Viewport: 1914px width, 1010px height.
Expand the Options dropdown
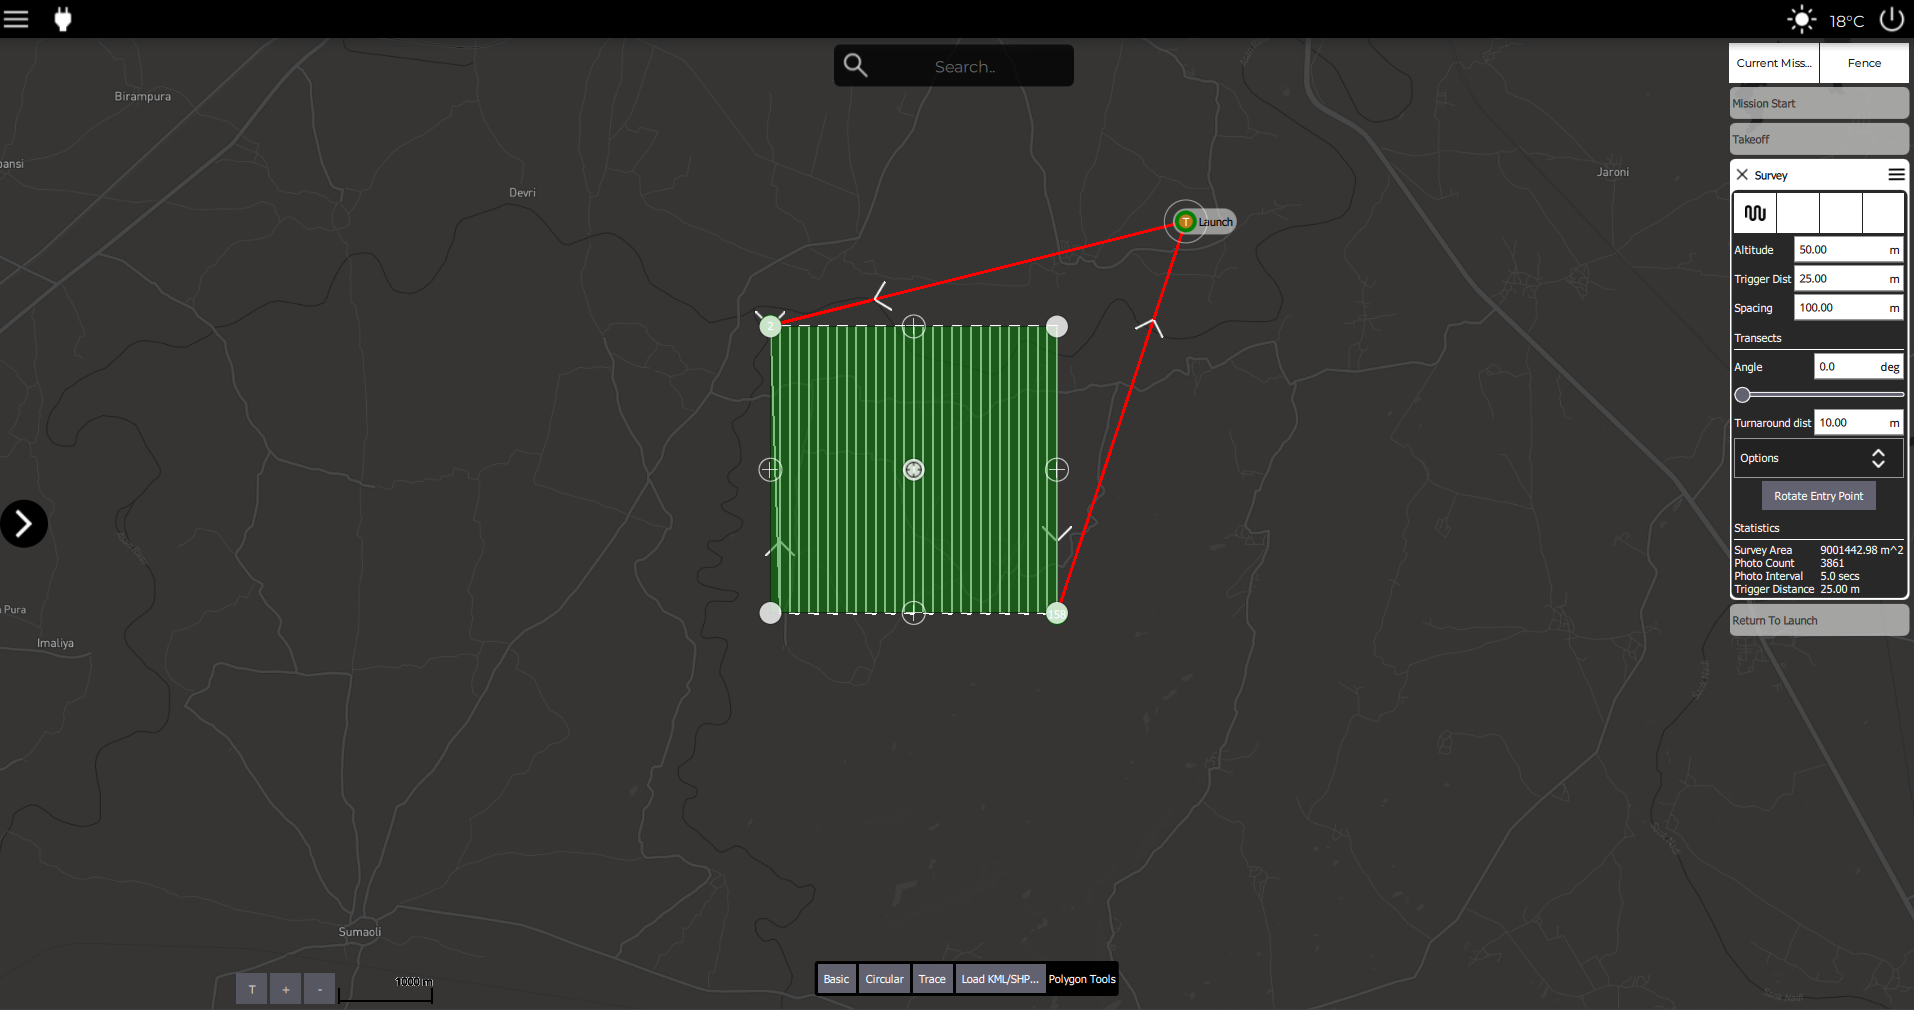pyautogui.click(x=1817, y=458)
